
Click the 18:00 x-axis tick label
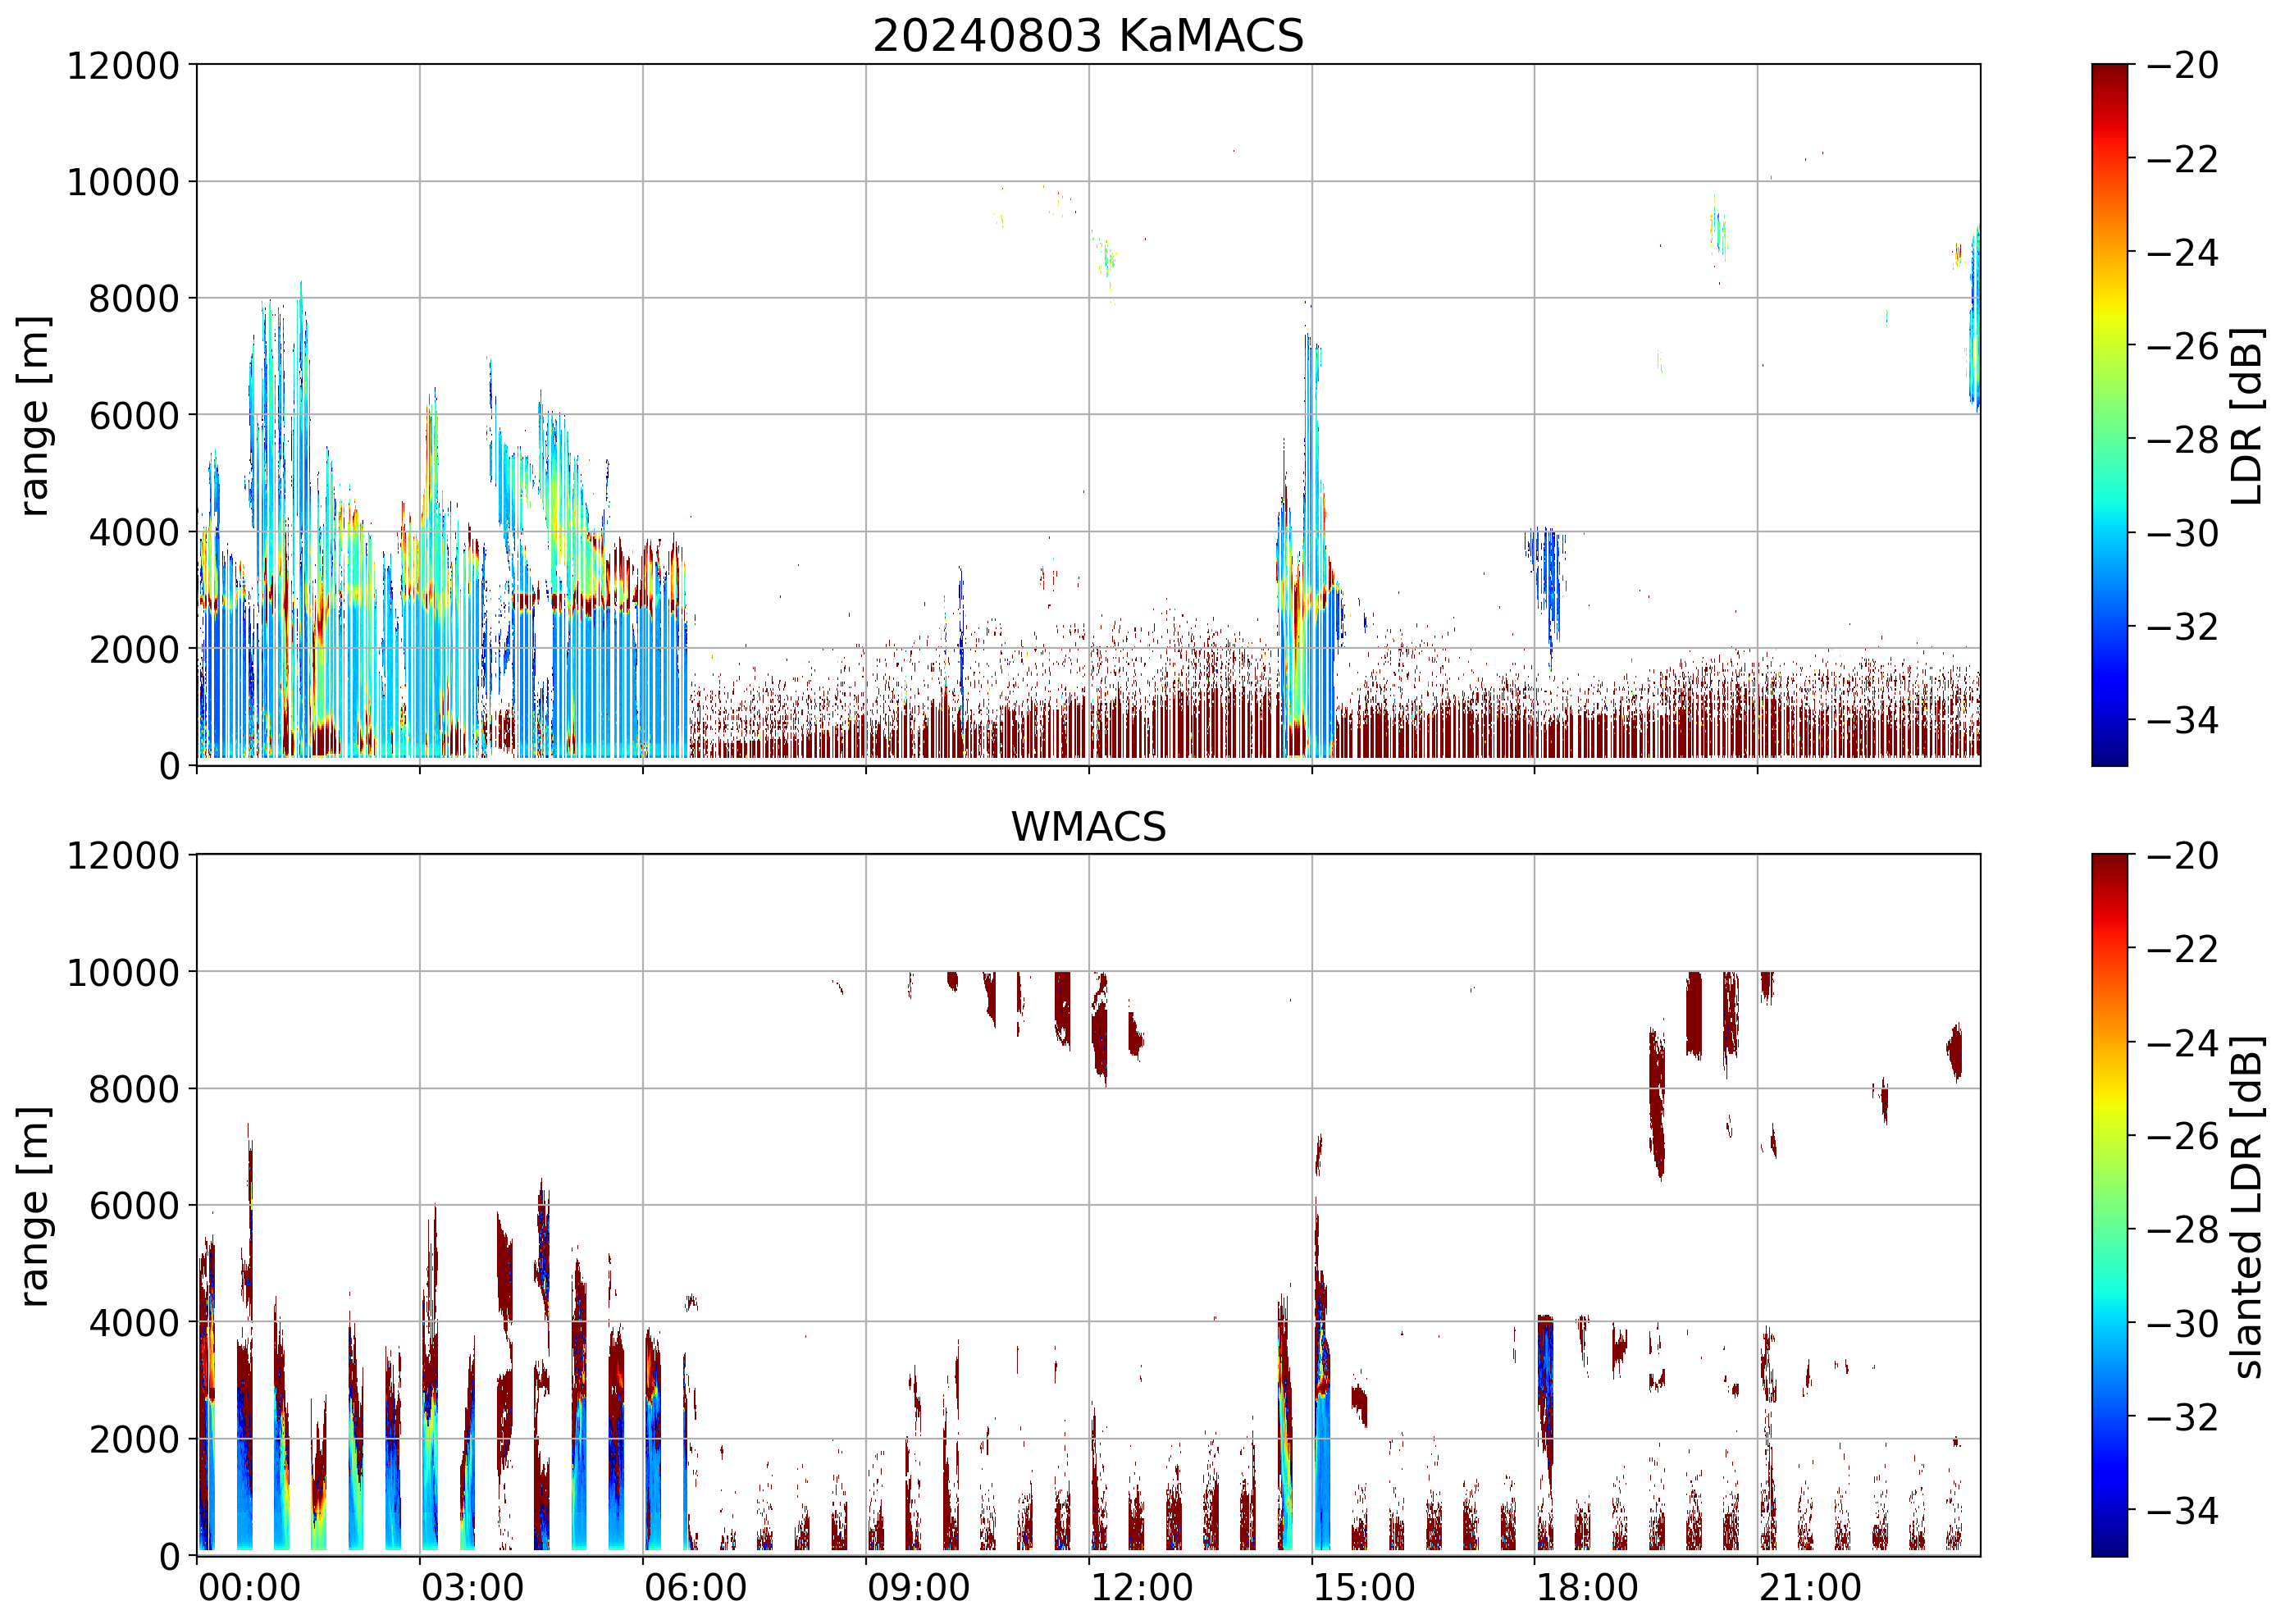coord(1587,1588)
